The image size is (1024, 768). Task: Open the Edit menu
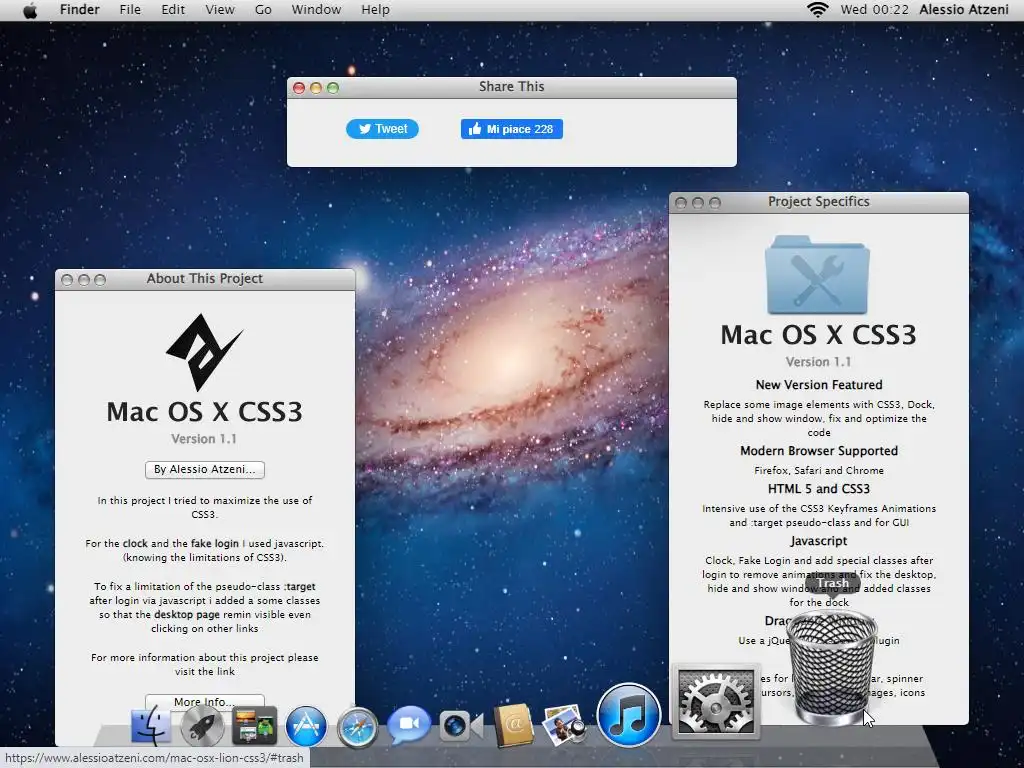click(173, 10)
